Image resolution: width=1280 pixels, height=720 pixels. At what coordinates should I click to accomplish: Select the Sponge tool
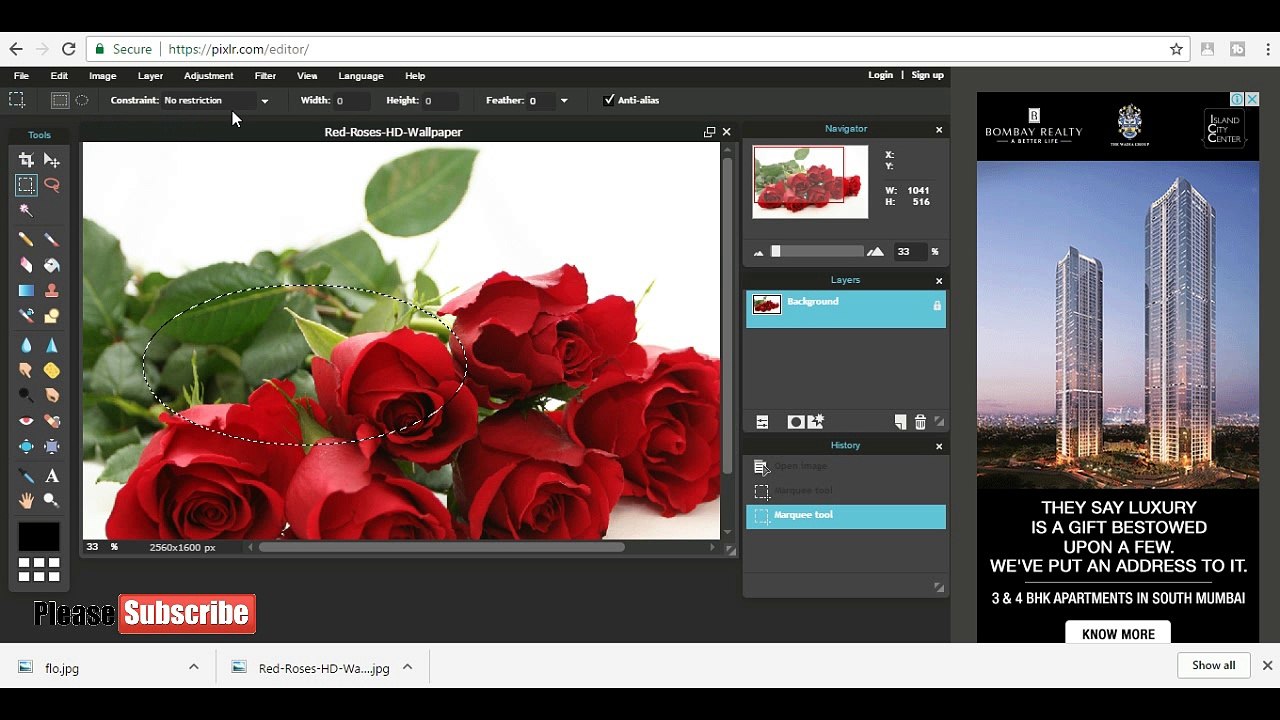pyautogui.click(x=52, y=370)
